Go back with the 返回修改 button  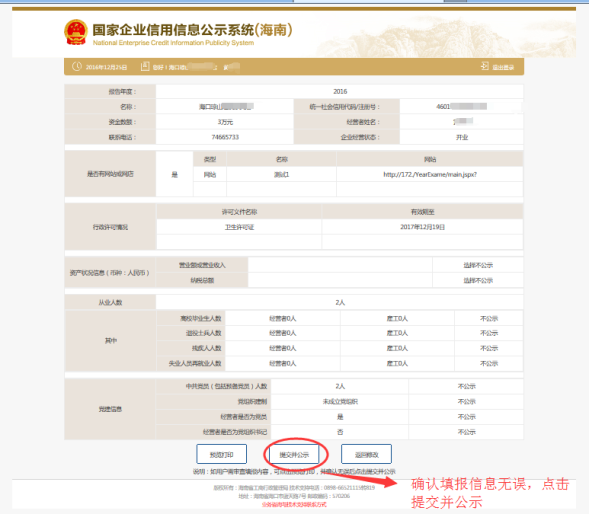coord(367,455)
